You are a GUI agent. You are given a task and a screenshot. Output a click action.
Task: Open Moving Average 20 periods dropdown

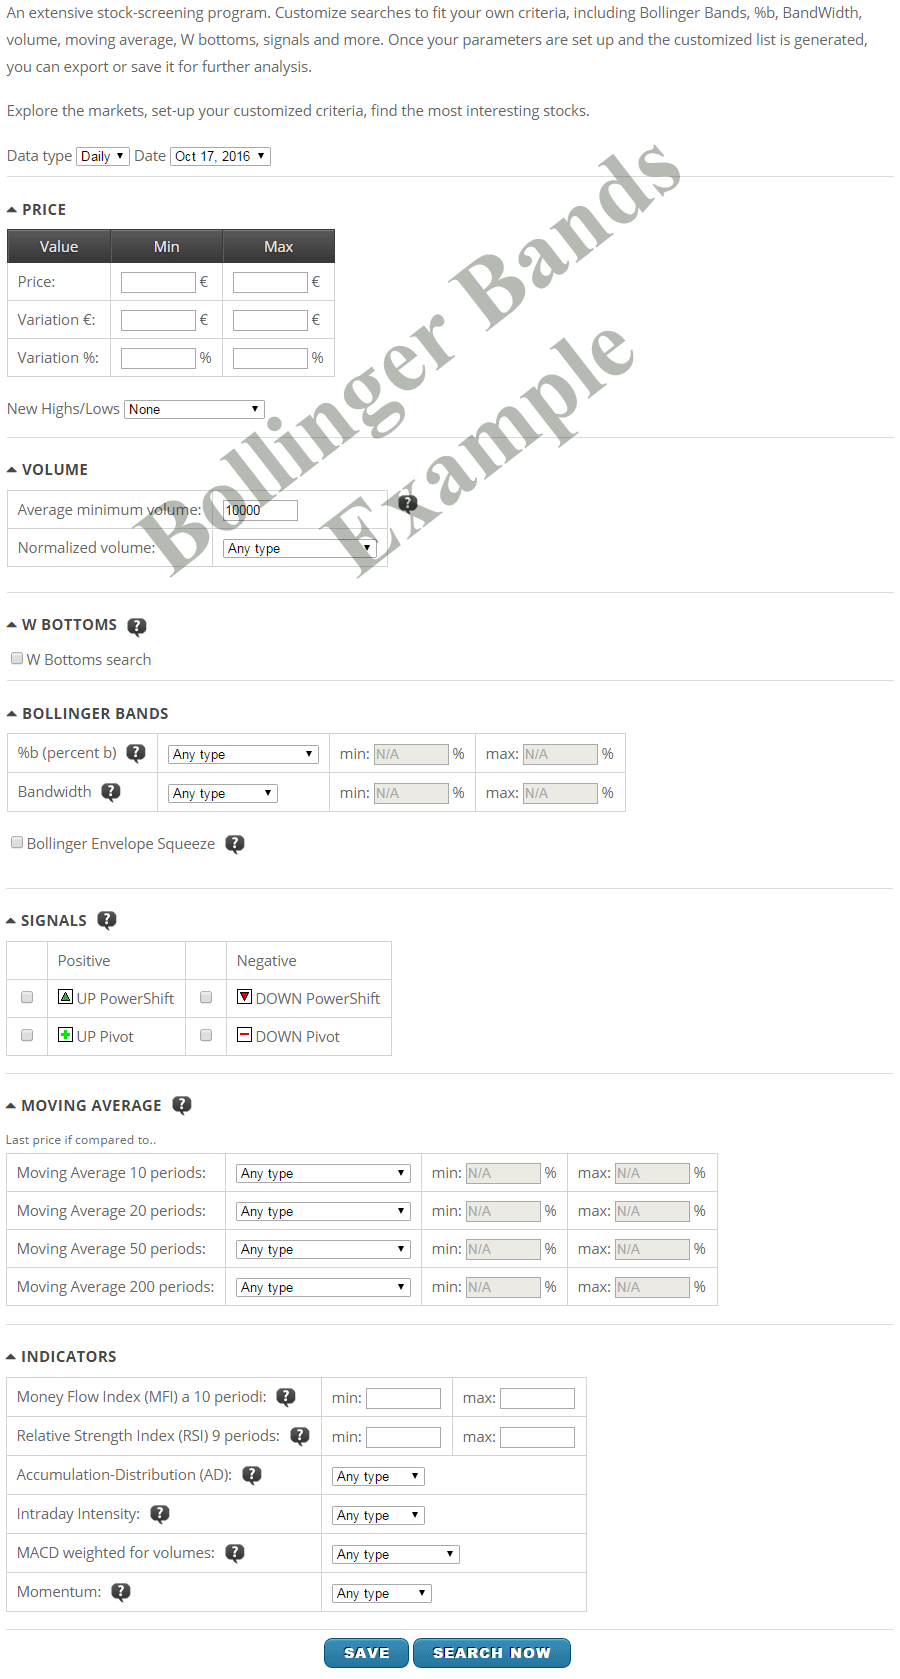click(x=324, y=1211)
